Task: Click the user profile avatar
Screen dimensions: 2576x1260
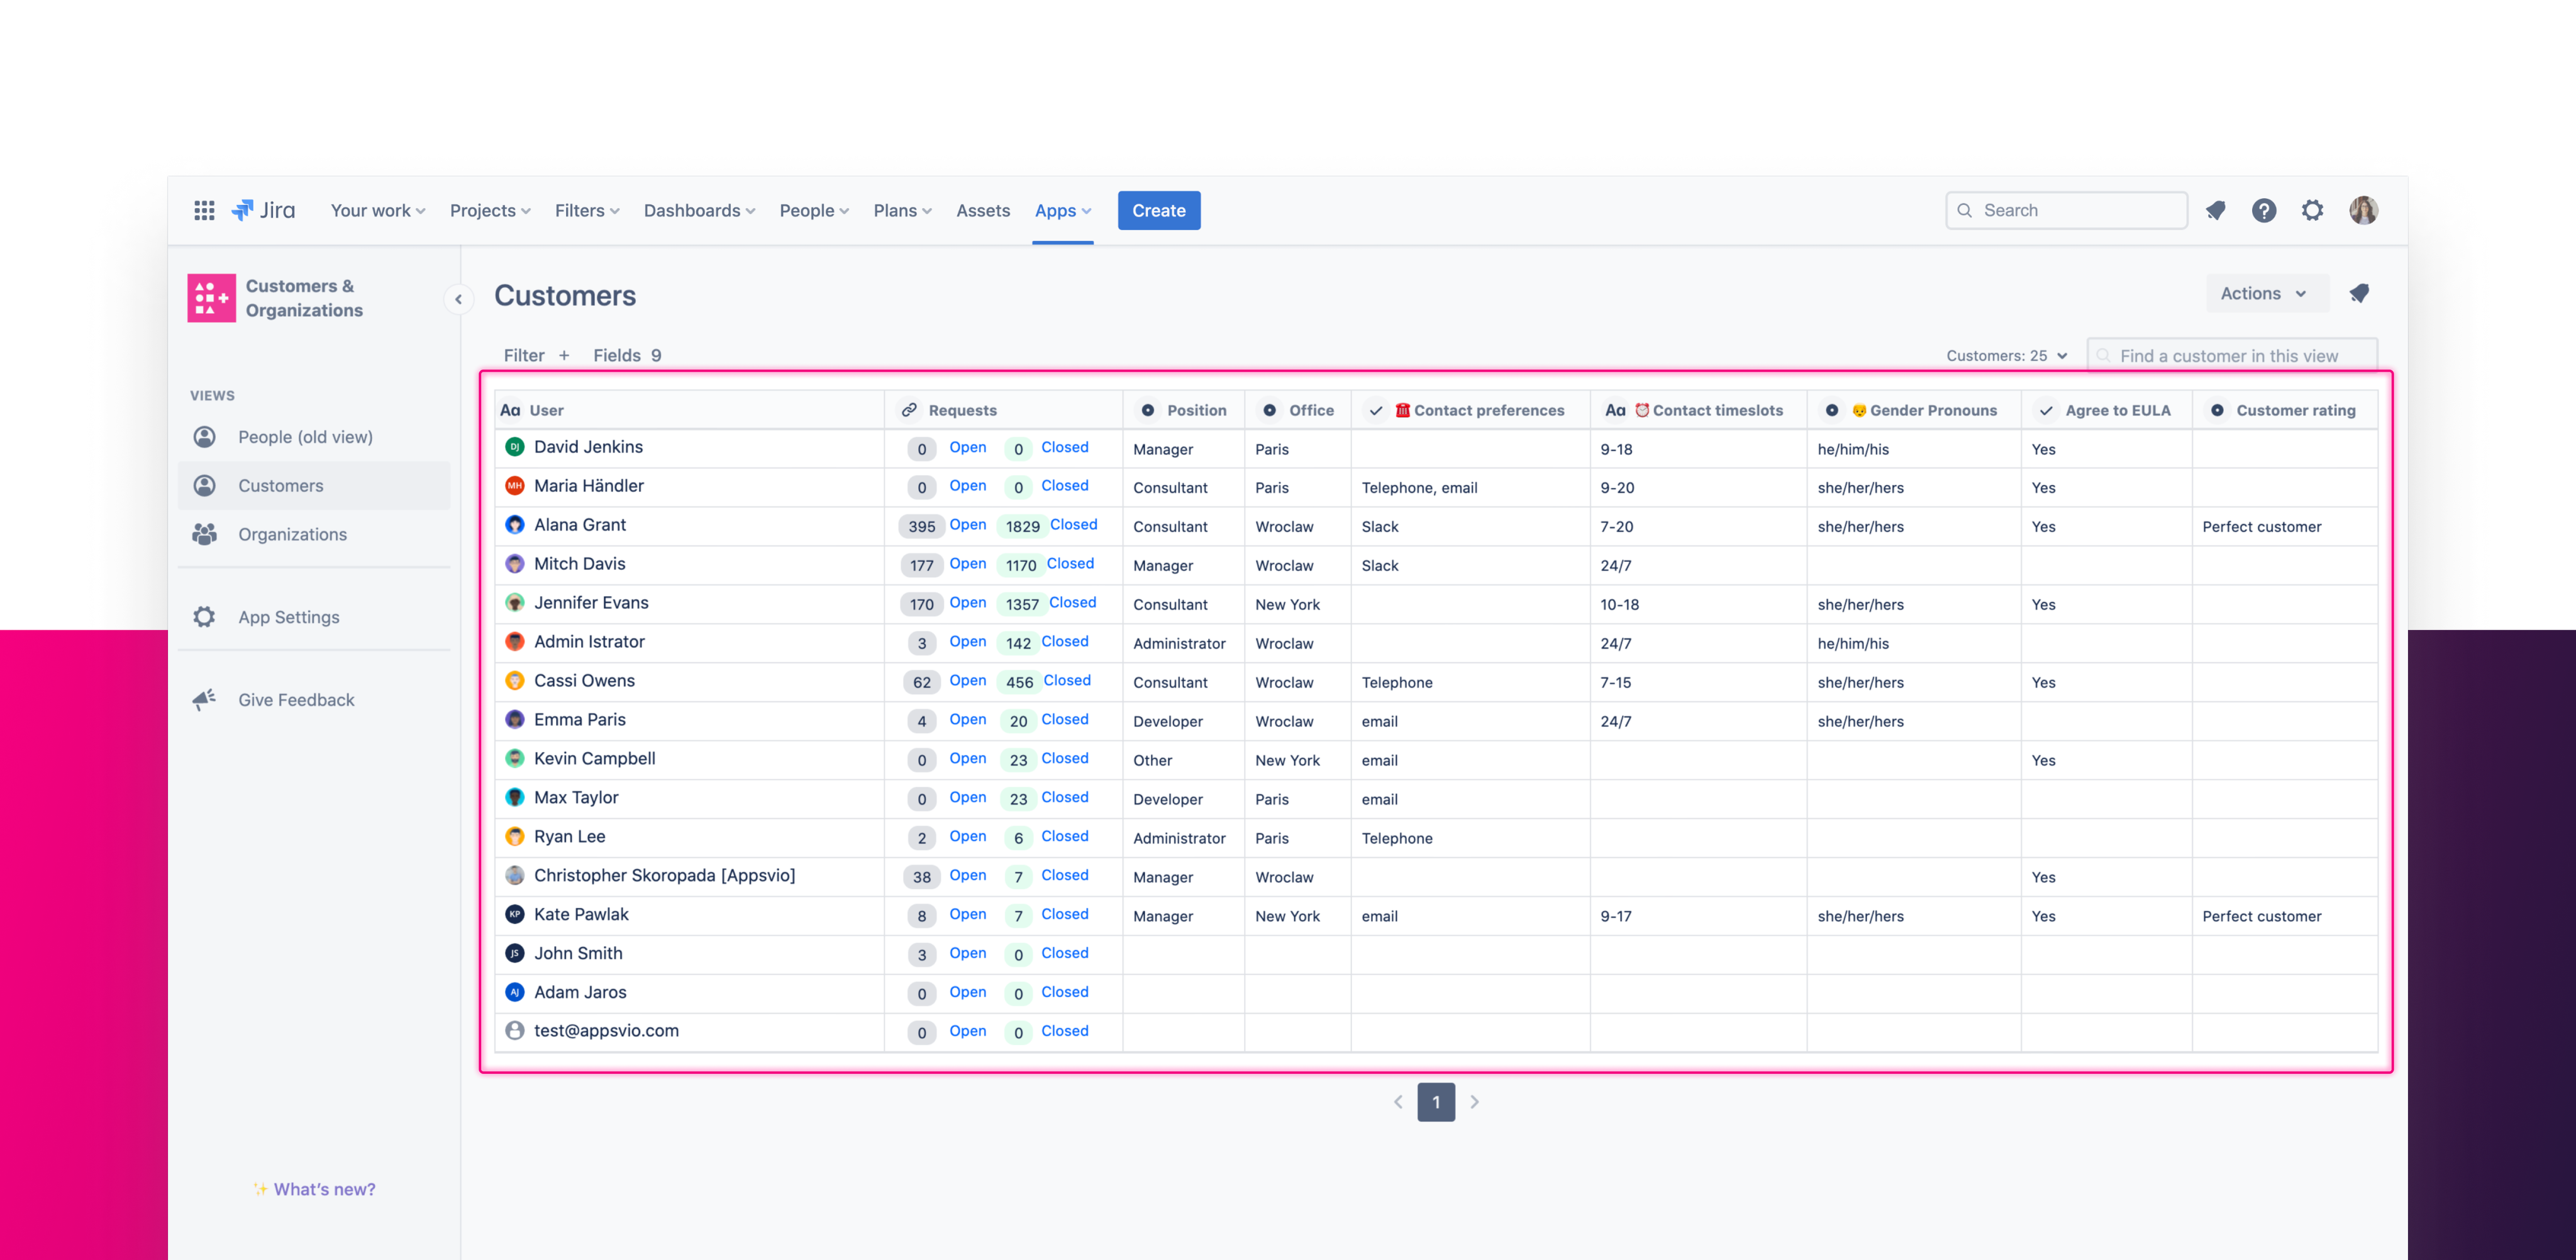Action: pos(2363,210)
